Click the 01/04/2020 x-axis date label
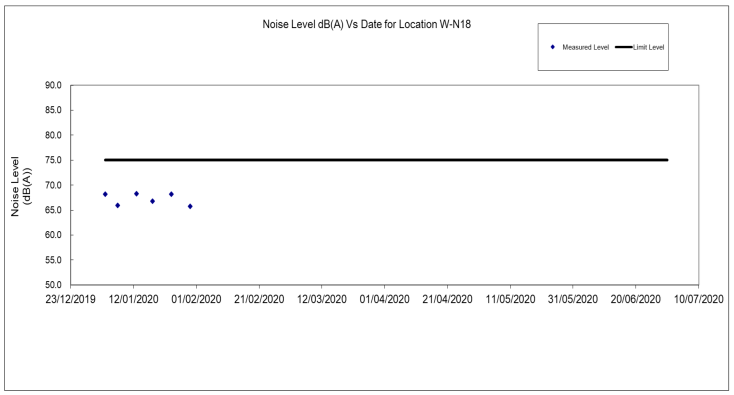The height and width of the screenshot is (395, 734). 384,300
